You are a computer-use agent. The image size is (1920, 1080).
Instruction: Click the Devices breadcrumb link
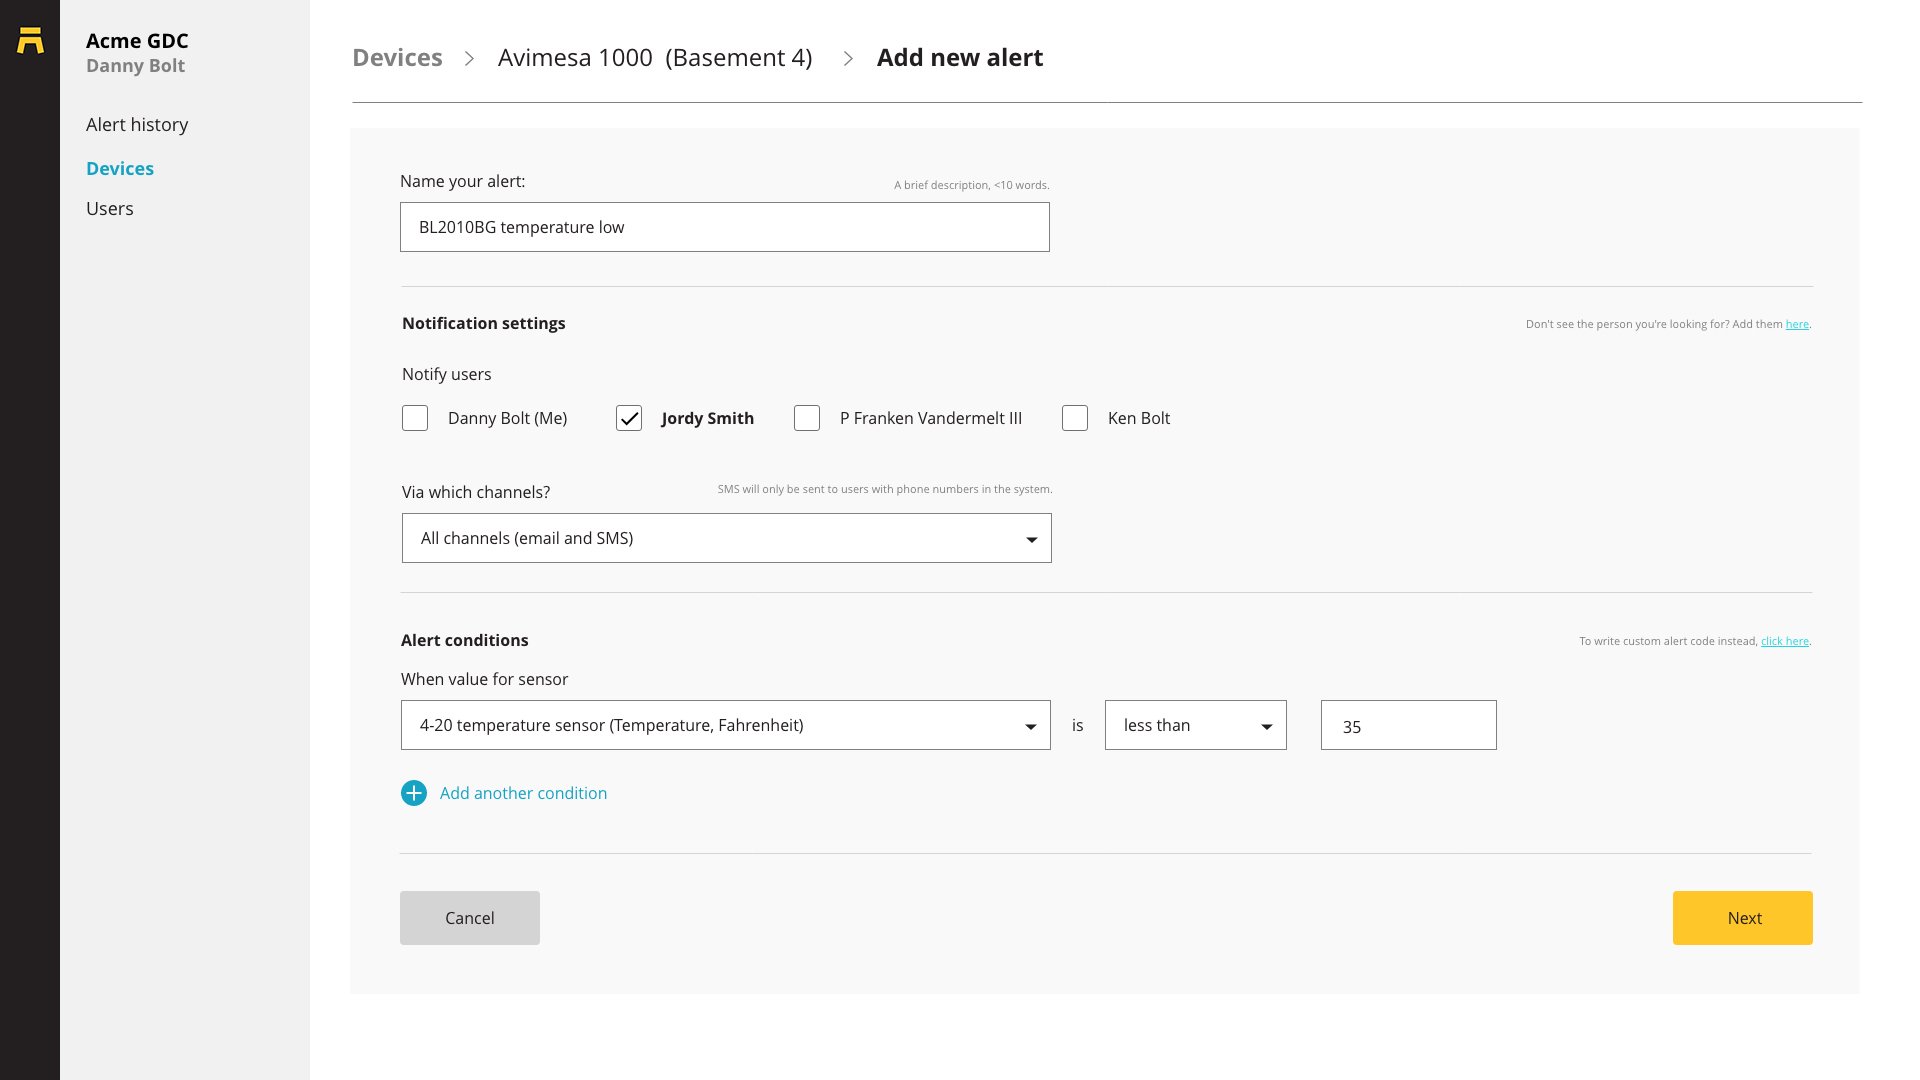point(397,58)
